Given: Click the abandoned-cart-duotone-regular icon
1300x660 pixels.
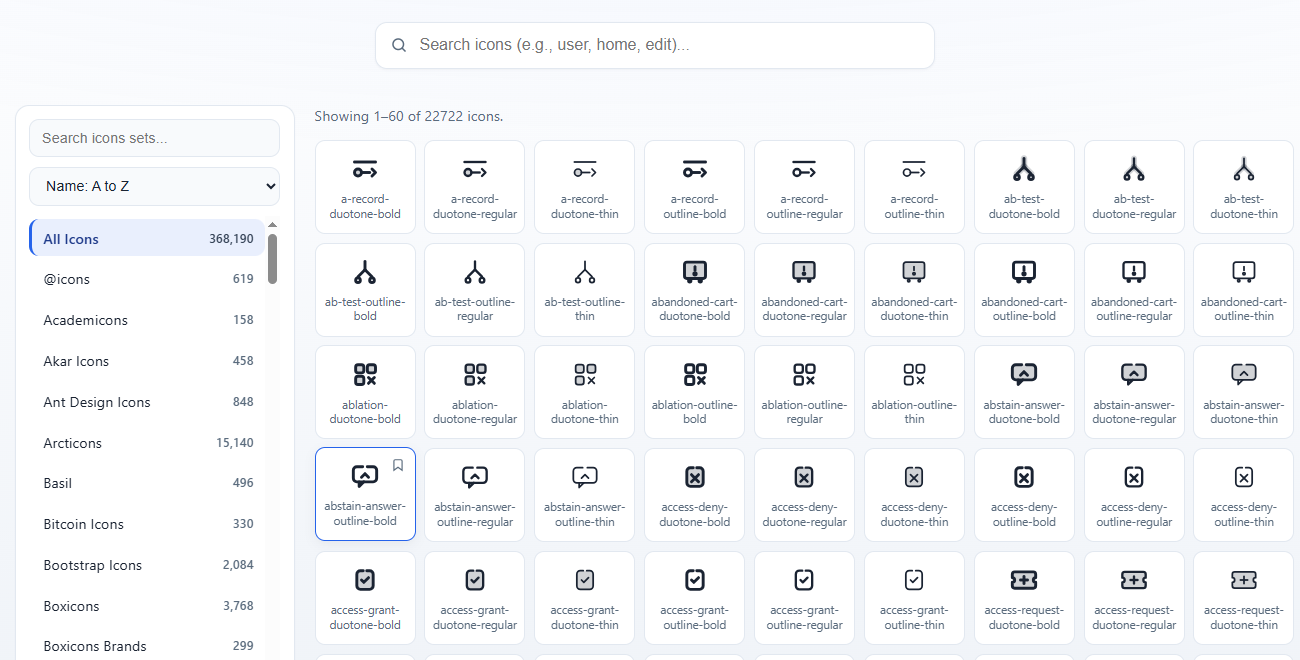Looking at the screenshot, I should (804, 290).
